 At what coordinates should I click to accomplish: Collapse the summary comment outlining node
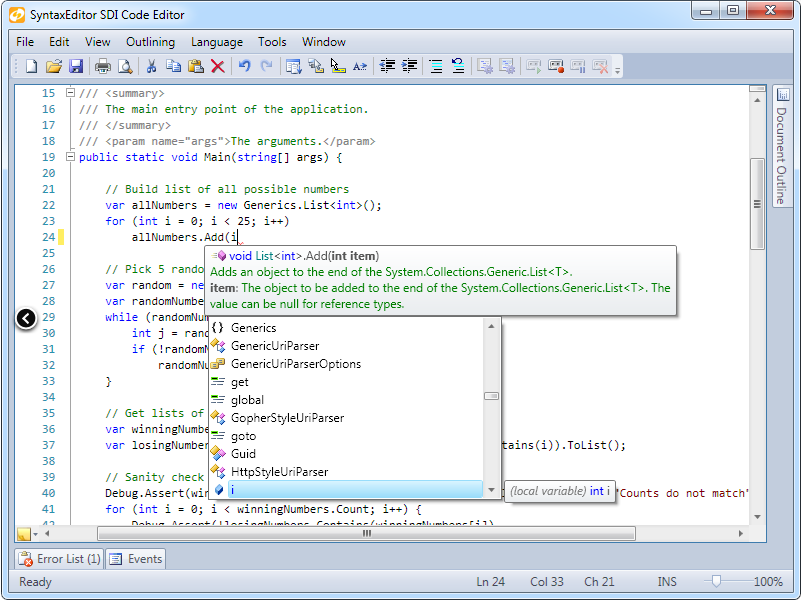click(70, 93)
